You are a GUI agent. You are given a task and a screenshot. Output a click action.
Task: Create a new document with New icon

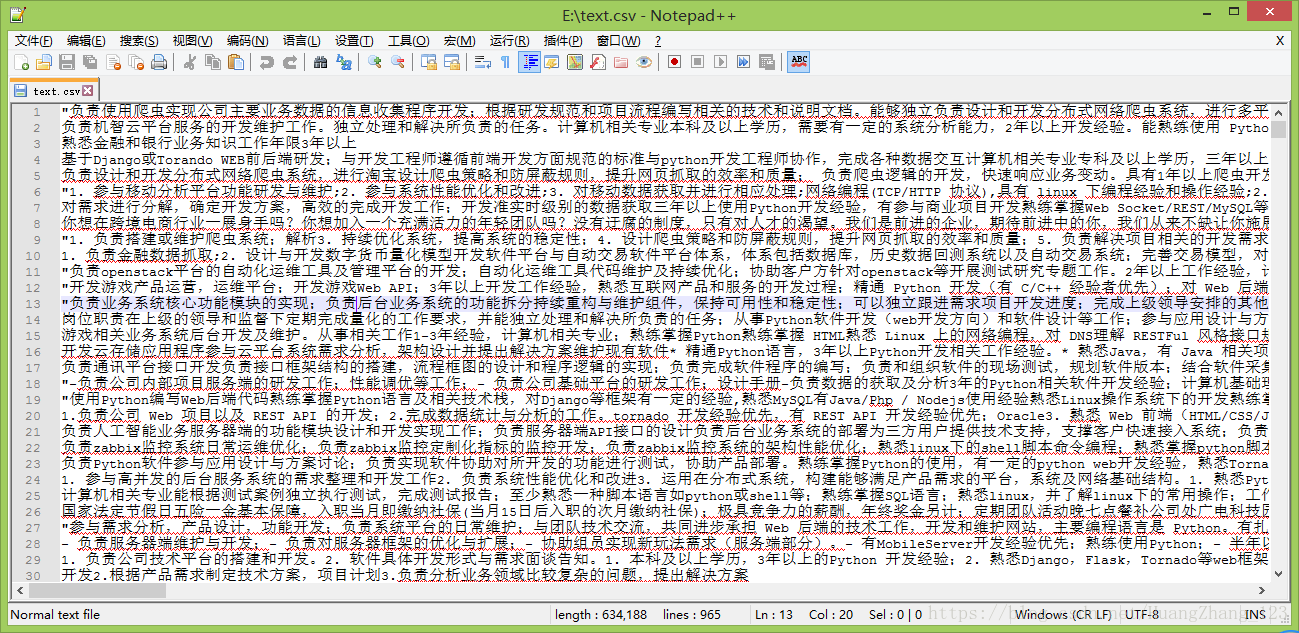coord(21,62)
